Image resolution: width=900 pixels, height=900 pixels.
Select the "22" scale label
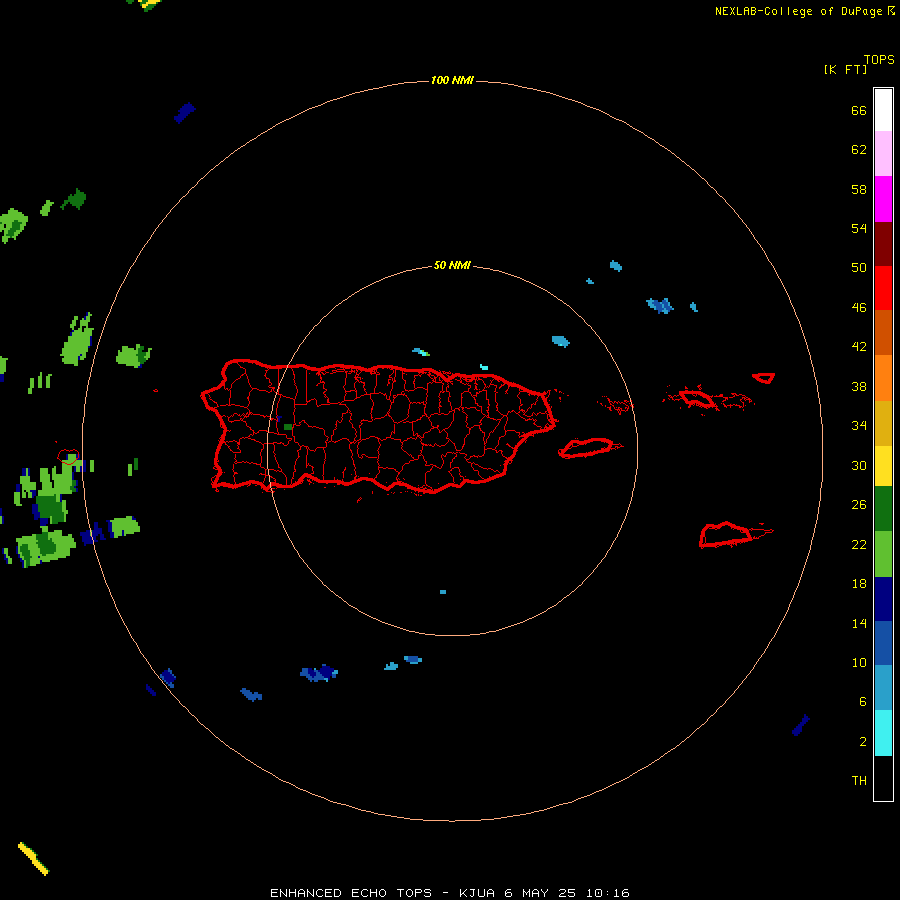point(859,544)
